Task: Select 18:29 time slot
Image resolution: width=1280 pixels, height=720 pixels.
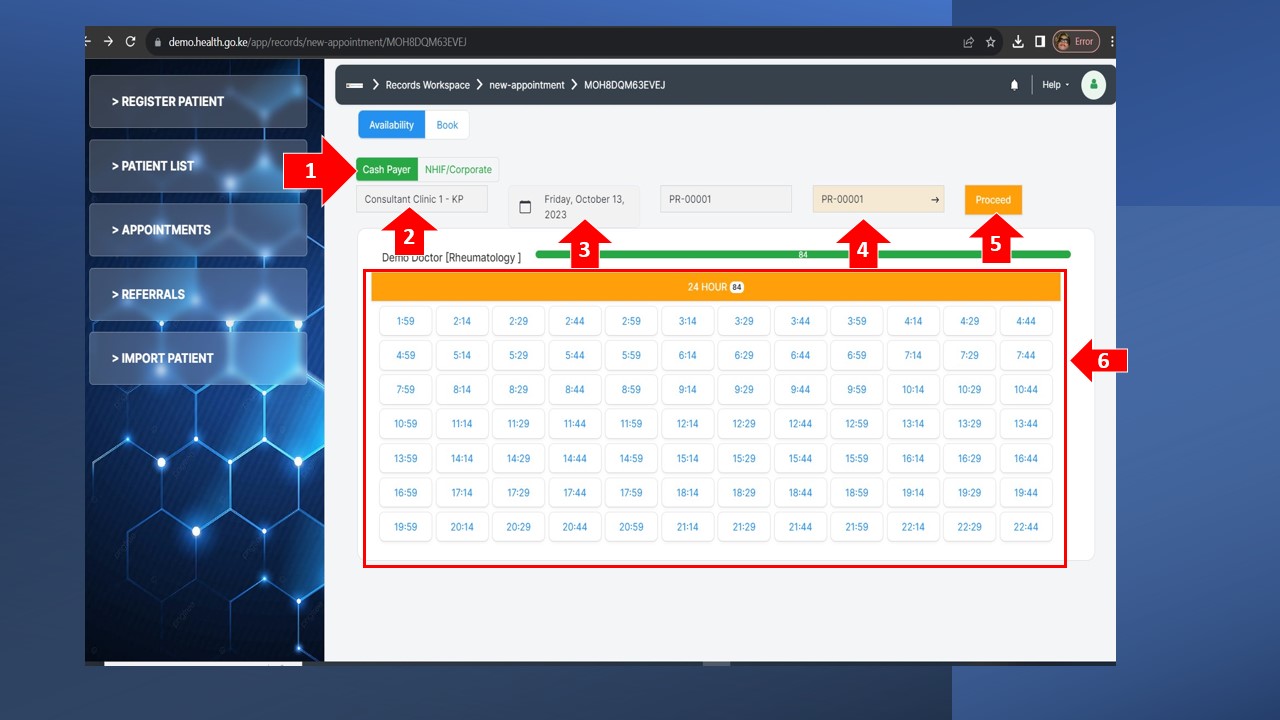Action: click(x=744, y=492)
